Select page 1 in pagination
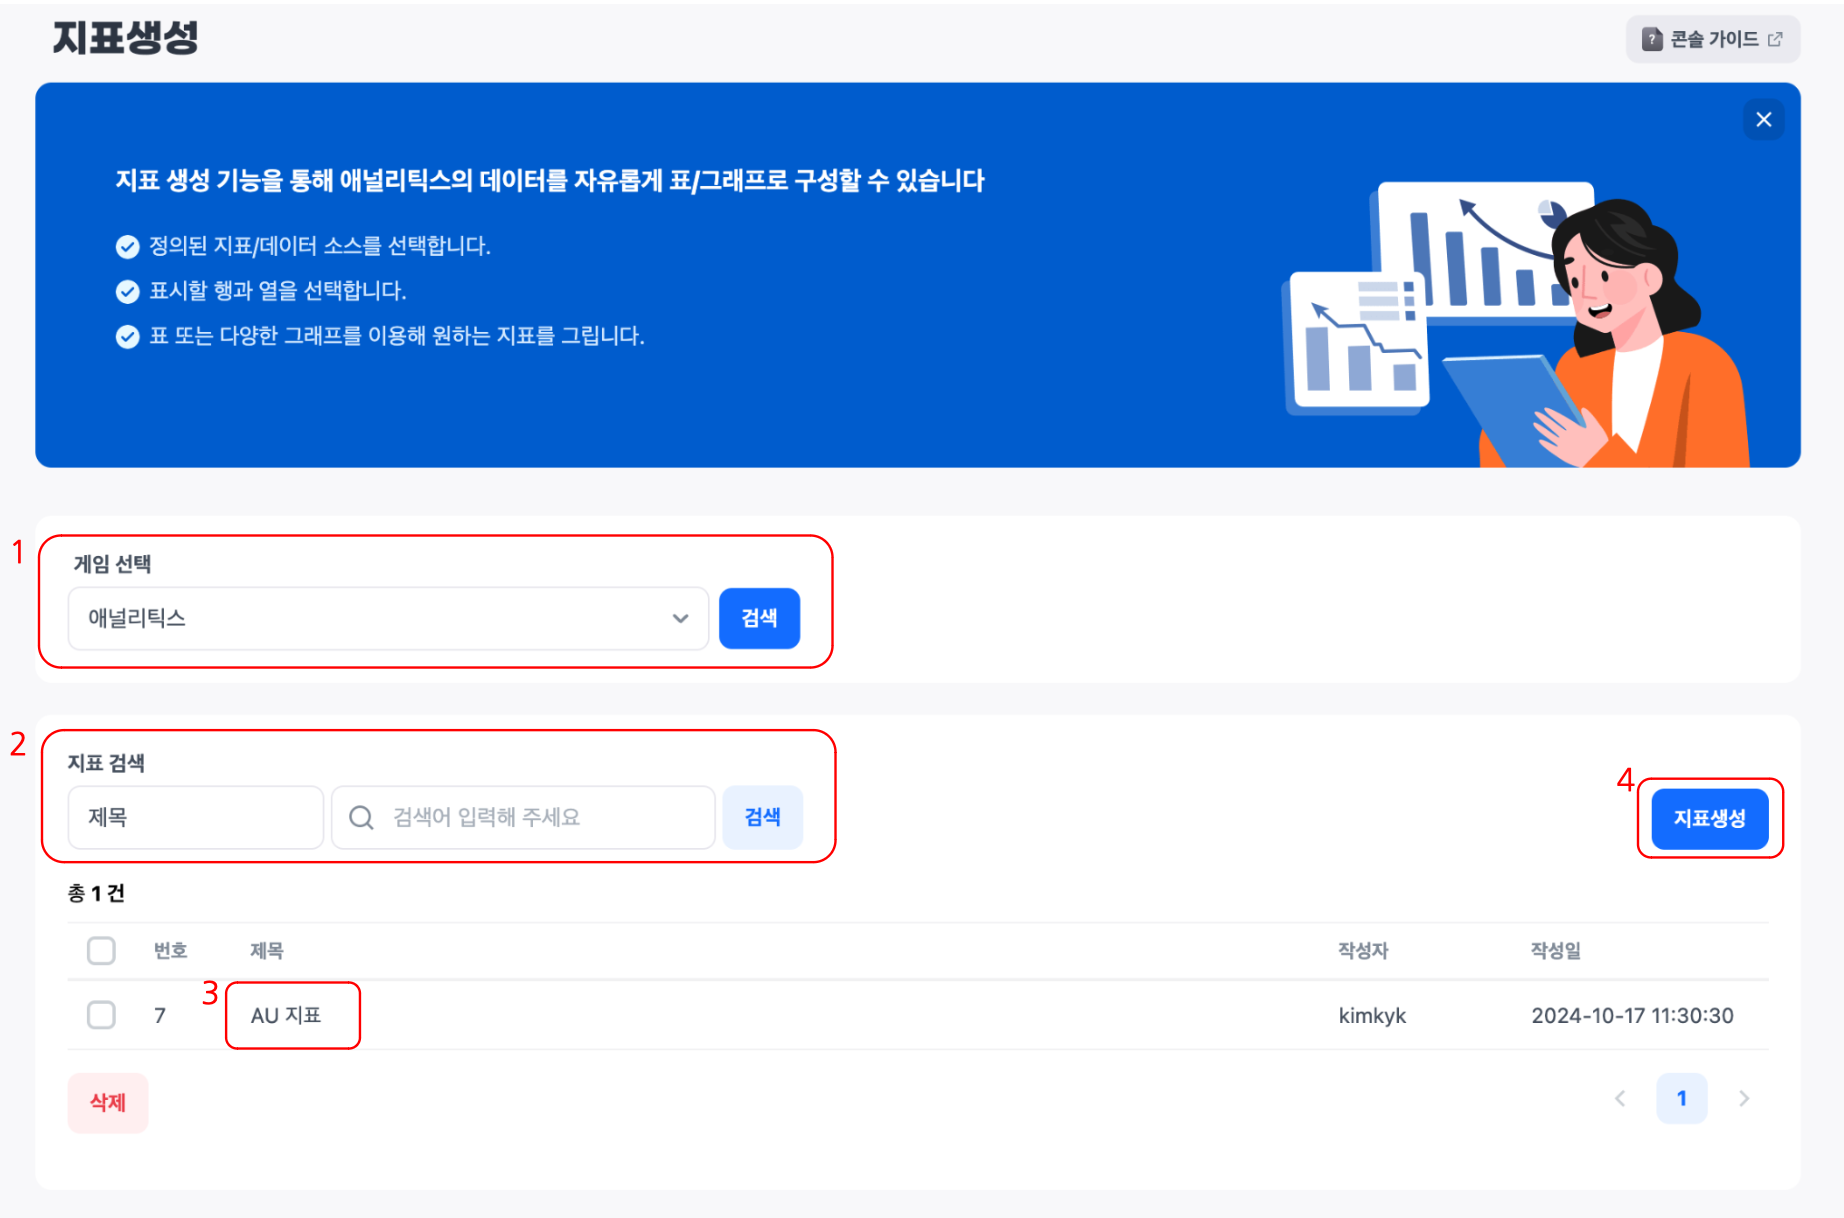 pos(1681,1098)
